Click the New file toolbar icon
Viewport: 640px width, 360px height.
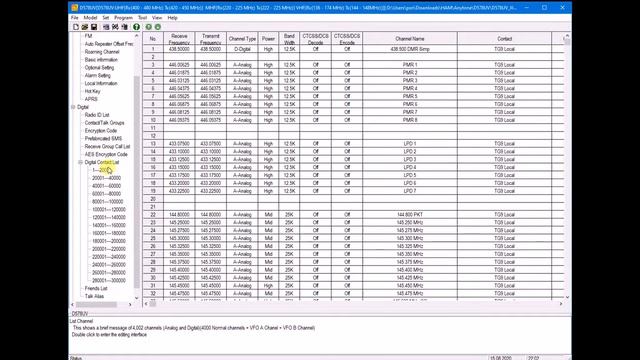point(76,27)
